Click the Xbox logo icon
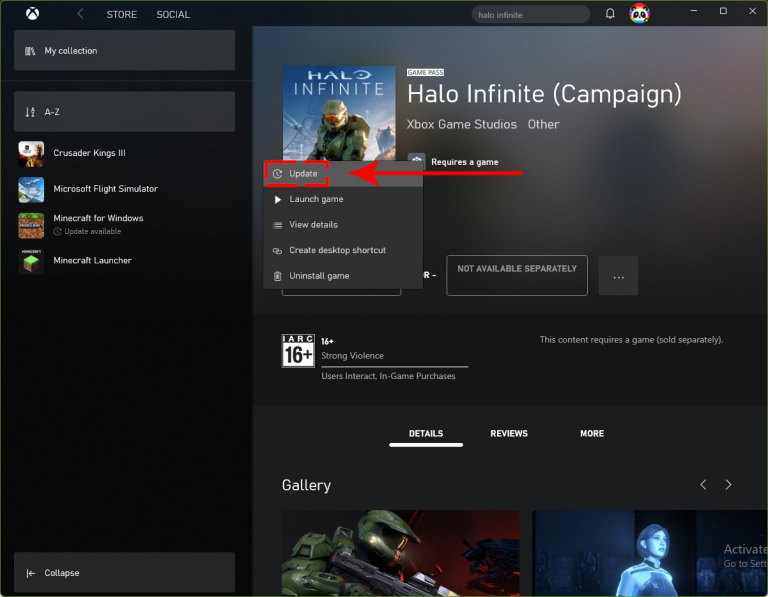The width and height of the screenshot is (768, 597). (32, 14)
